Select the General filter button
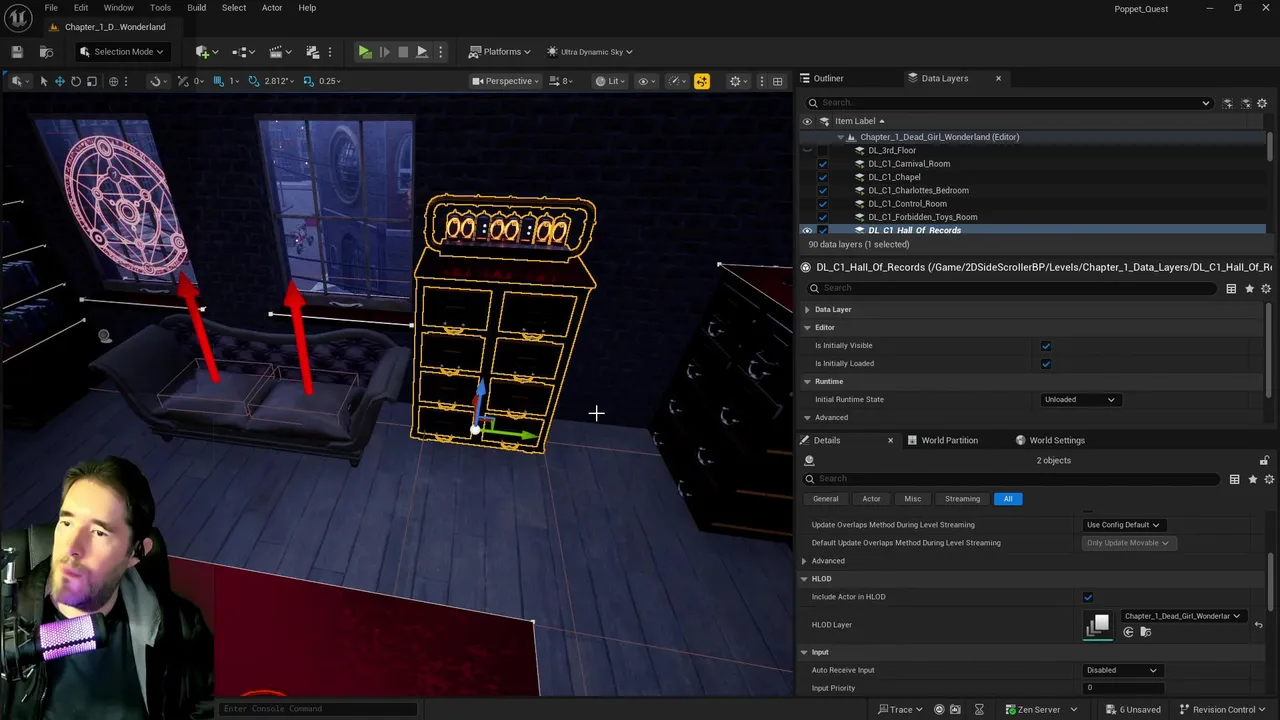The width and height of the screenshot is (1280, 720). (x=826, y=499)
